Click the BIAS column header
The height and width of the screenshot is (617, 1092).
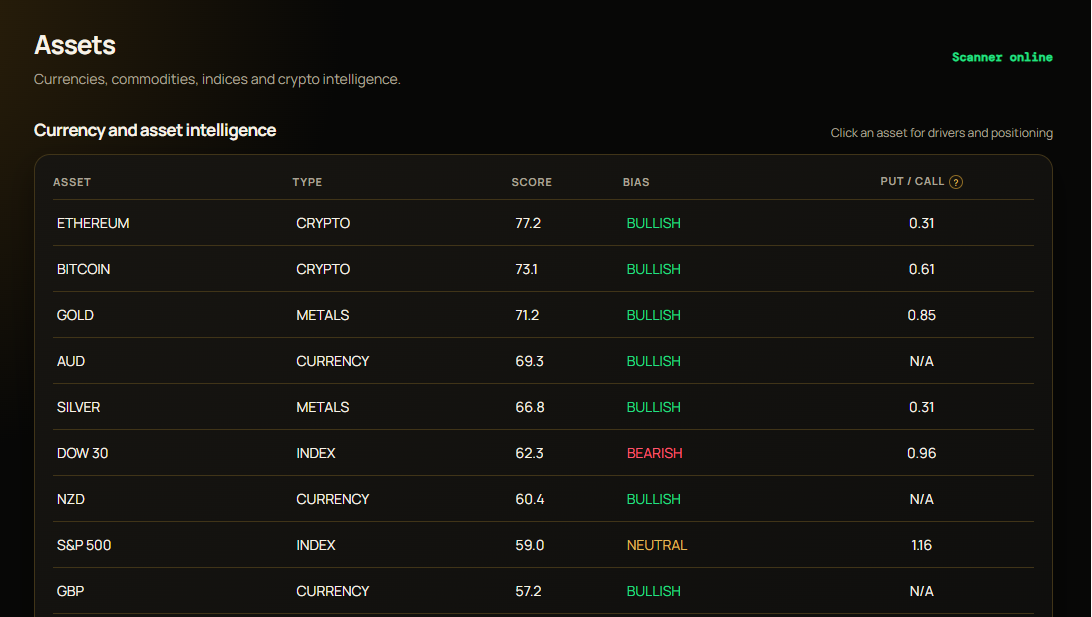[636, 182]
